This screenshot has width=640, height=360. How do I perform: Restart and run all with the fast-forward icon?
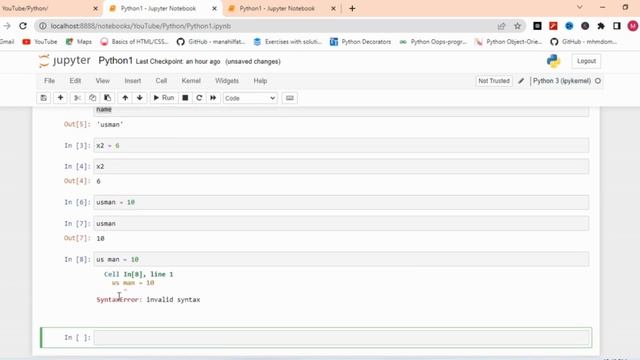[x=213, y=98]
